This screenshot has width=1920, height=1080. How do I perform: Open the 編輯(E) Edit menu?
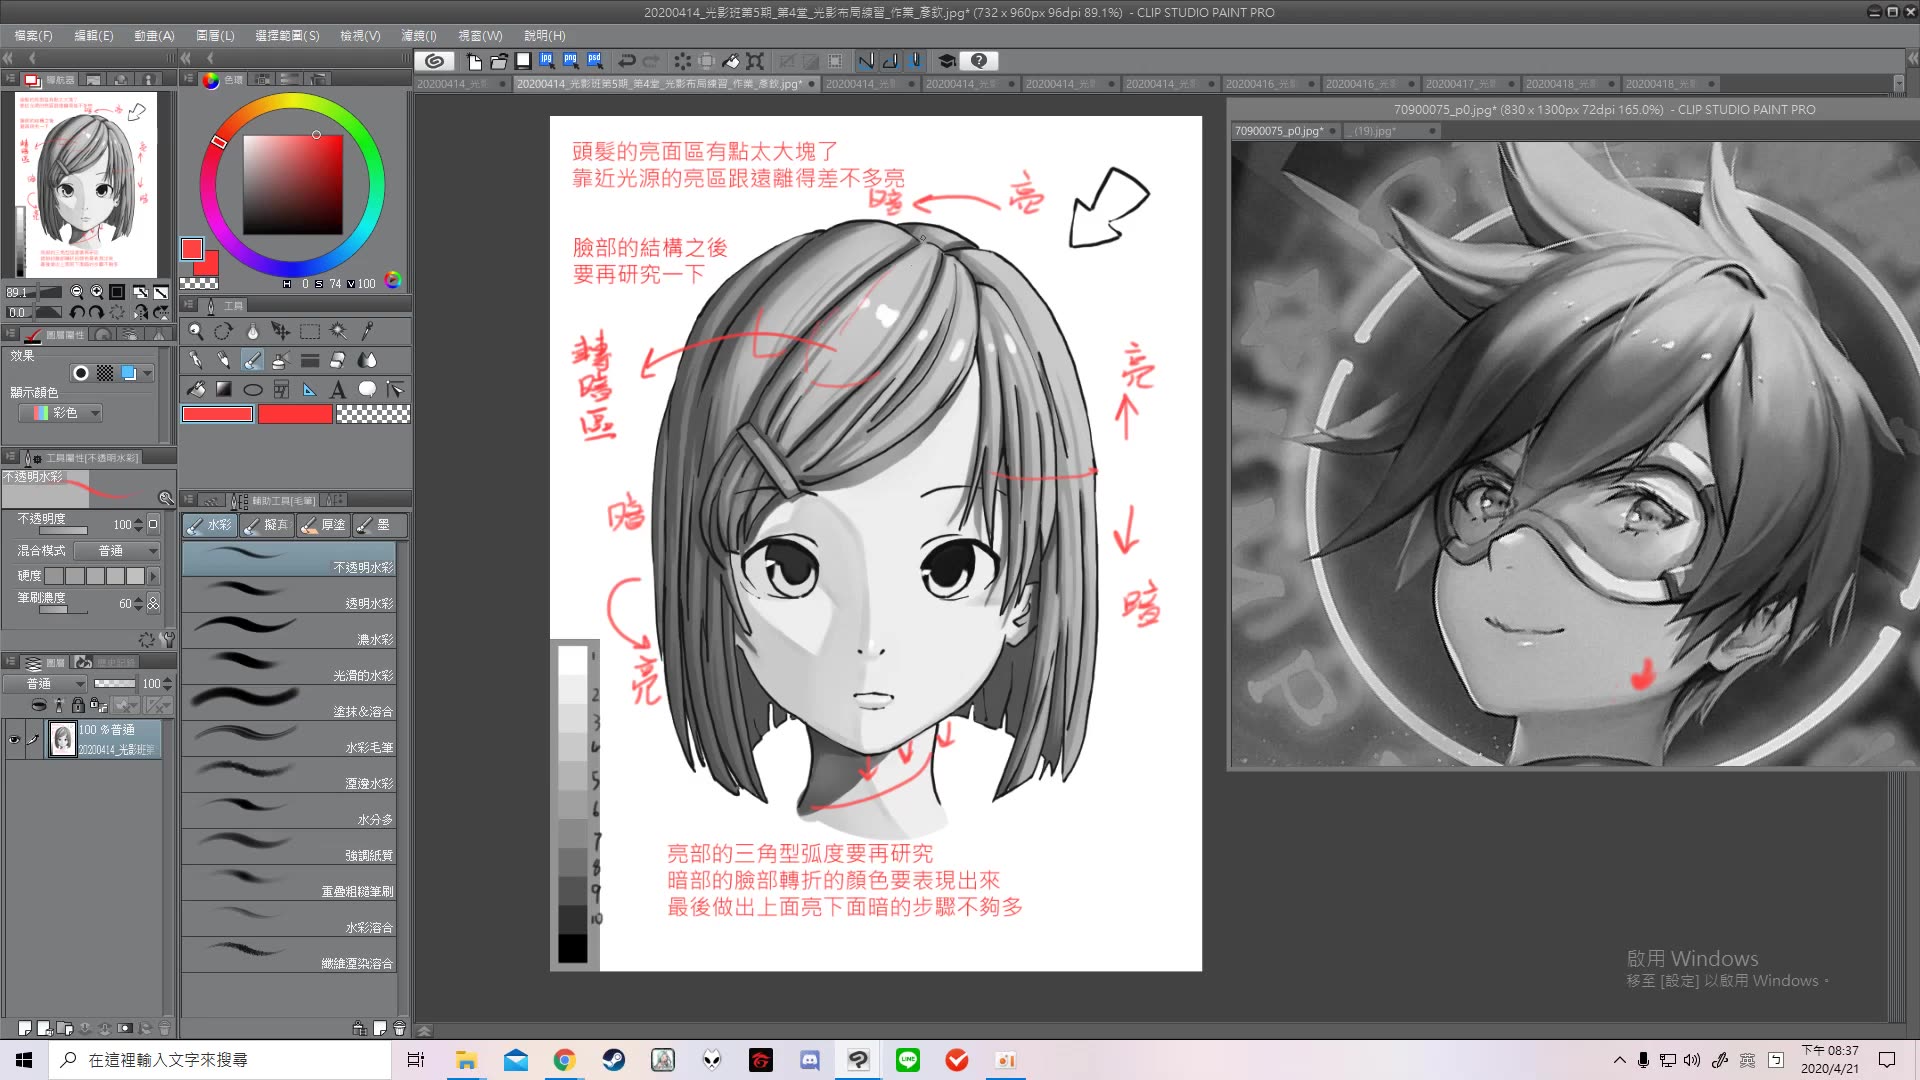pyautogui.click(x=94, y=35)
